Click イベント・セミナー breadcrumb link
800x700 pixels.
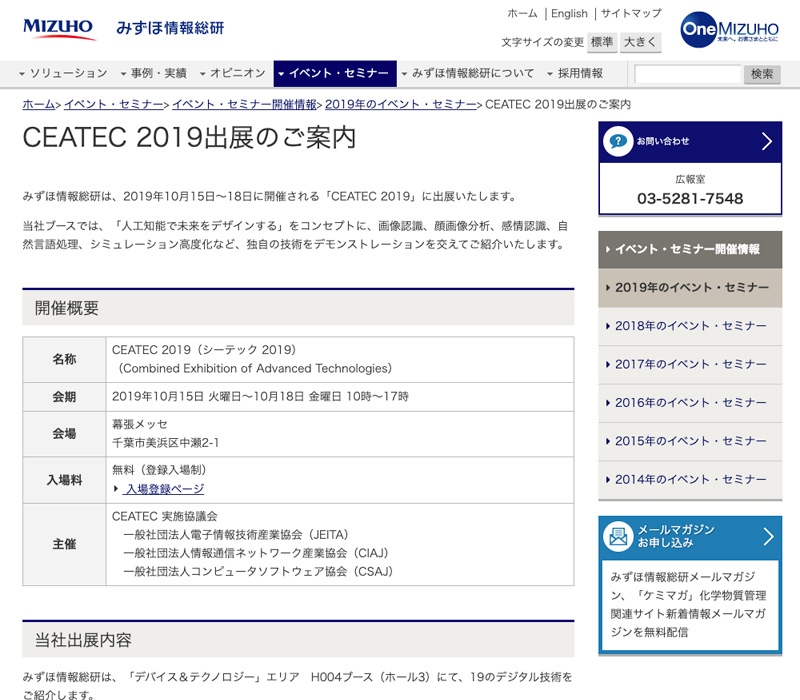114,104
